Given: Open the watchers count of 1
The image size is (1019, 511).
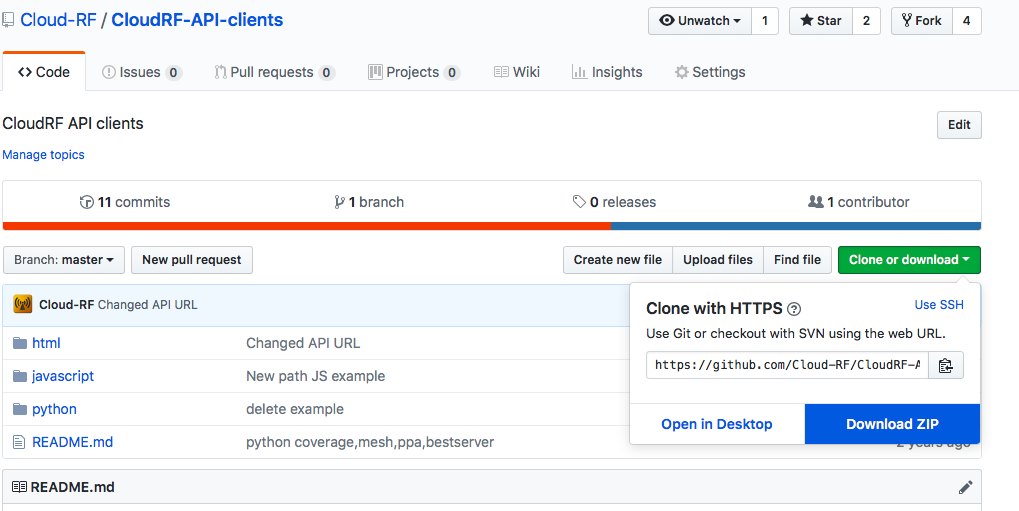Looking at the screenshot, I should click(765, 21).
